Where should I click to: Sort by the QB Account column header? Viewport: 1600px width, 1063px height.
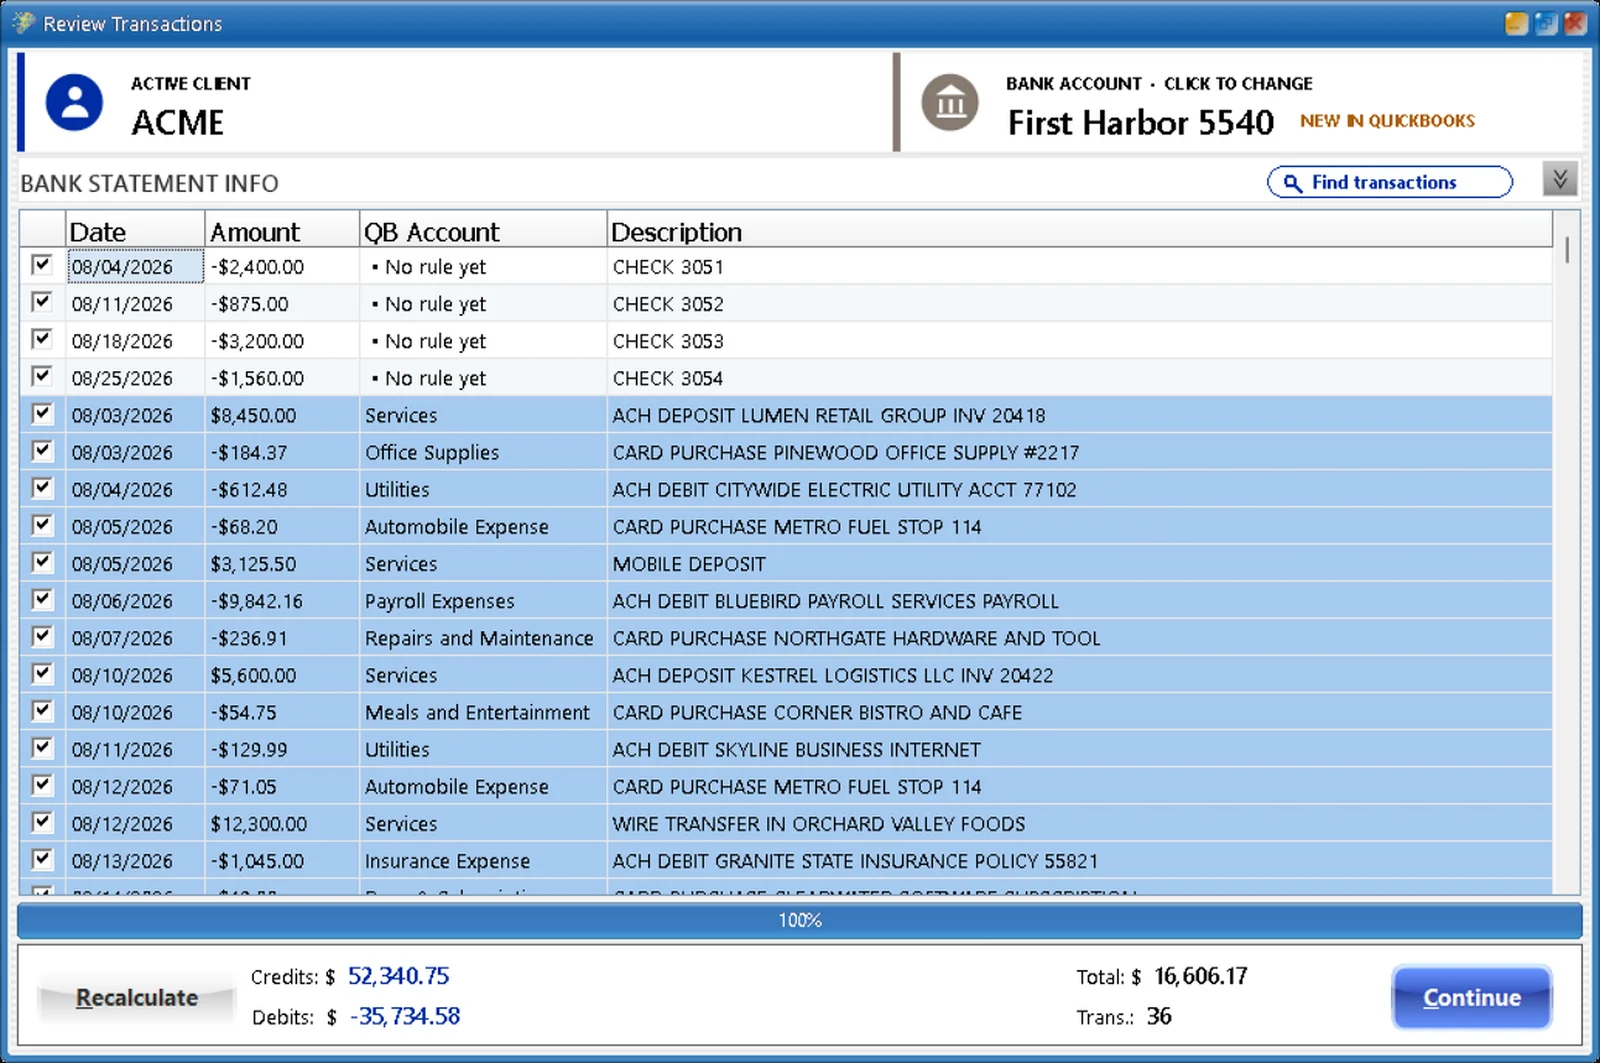coord(483,232)
